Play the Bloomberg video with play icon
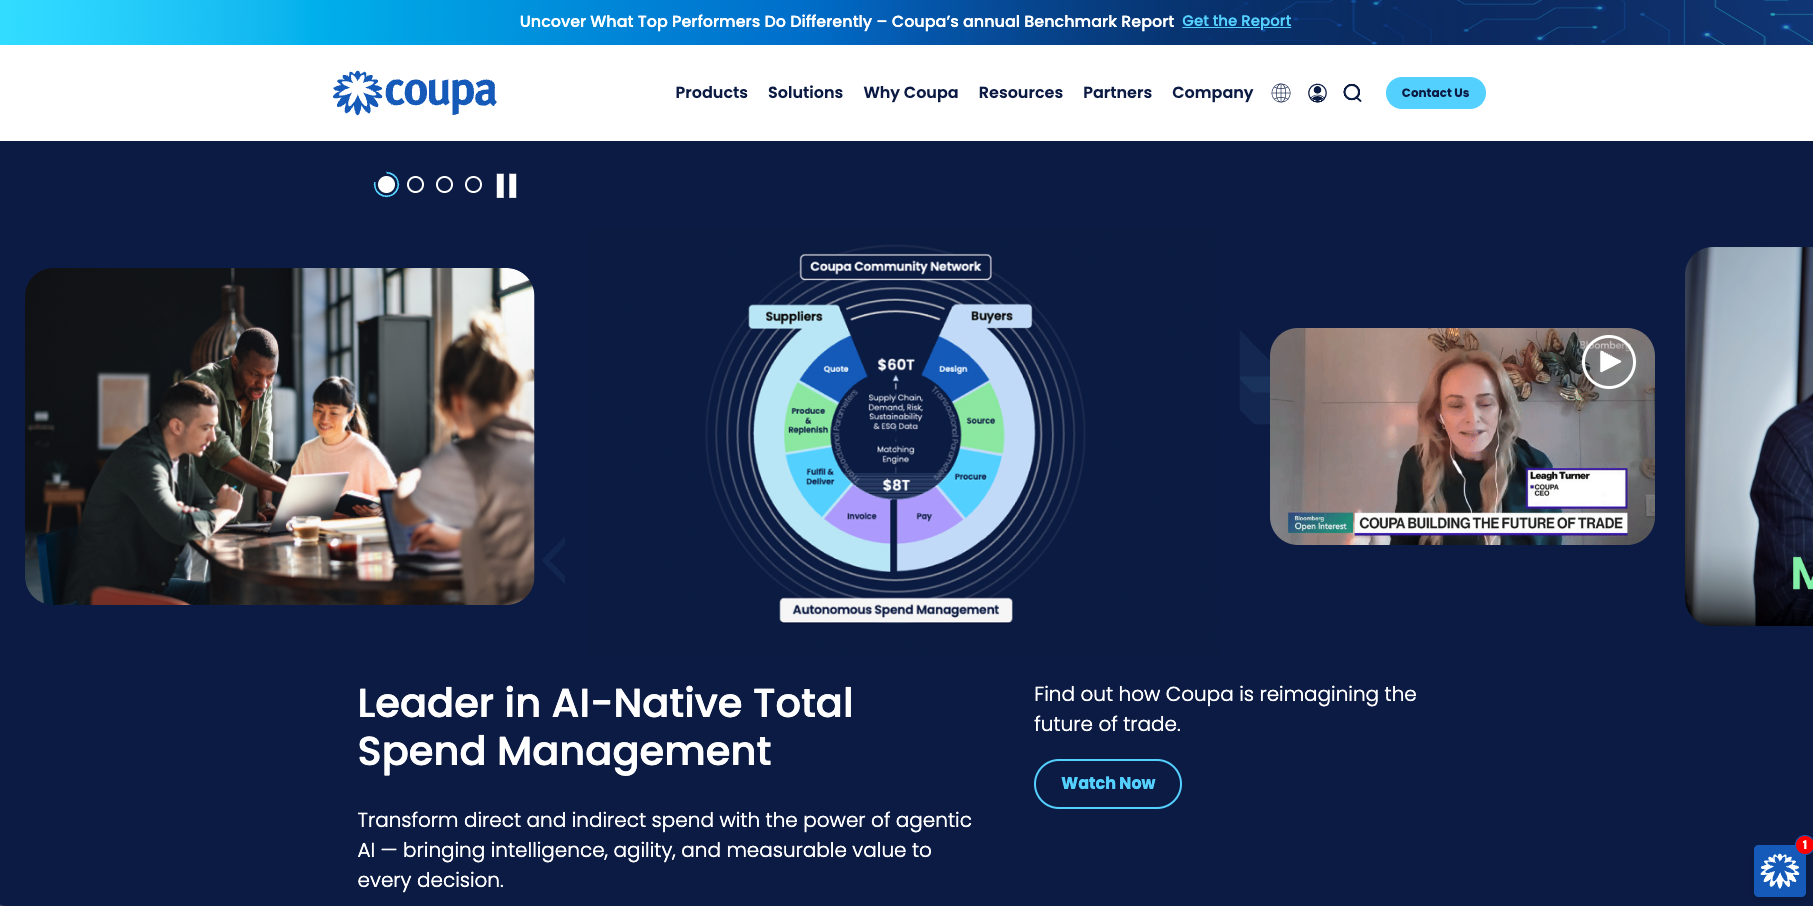 1609,362
